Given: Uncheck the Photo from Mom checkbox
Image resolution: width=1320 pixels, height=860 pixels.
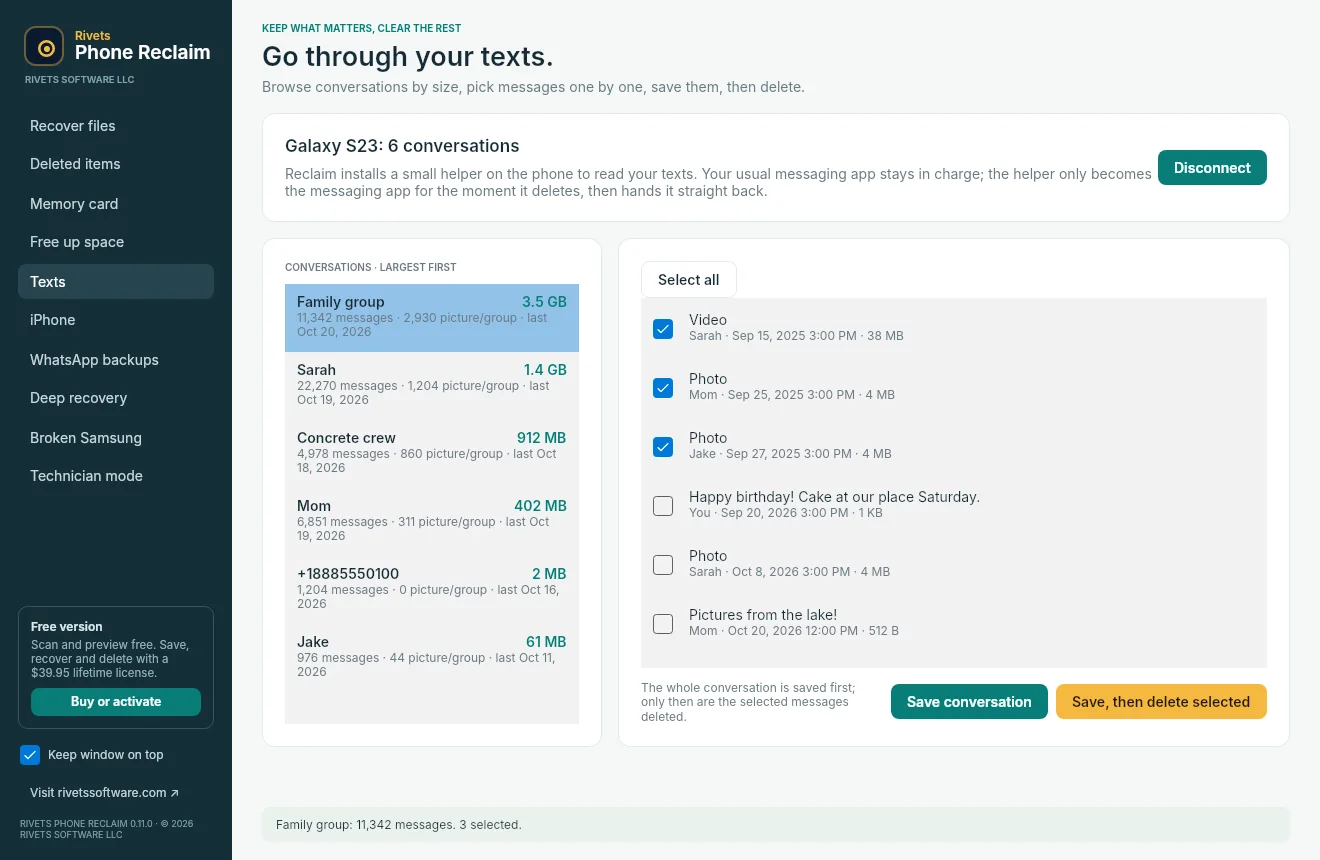Looking at the screenshot, I should (x=663, y=388).
